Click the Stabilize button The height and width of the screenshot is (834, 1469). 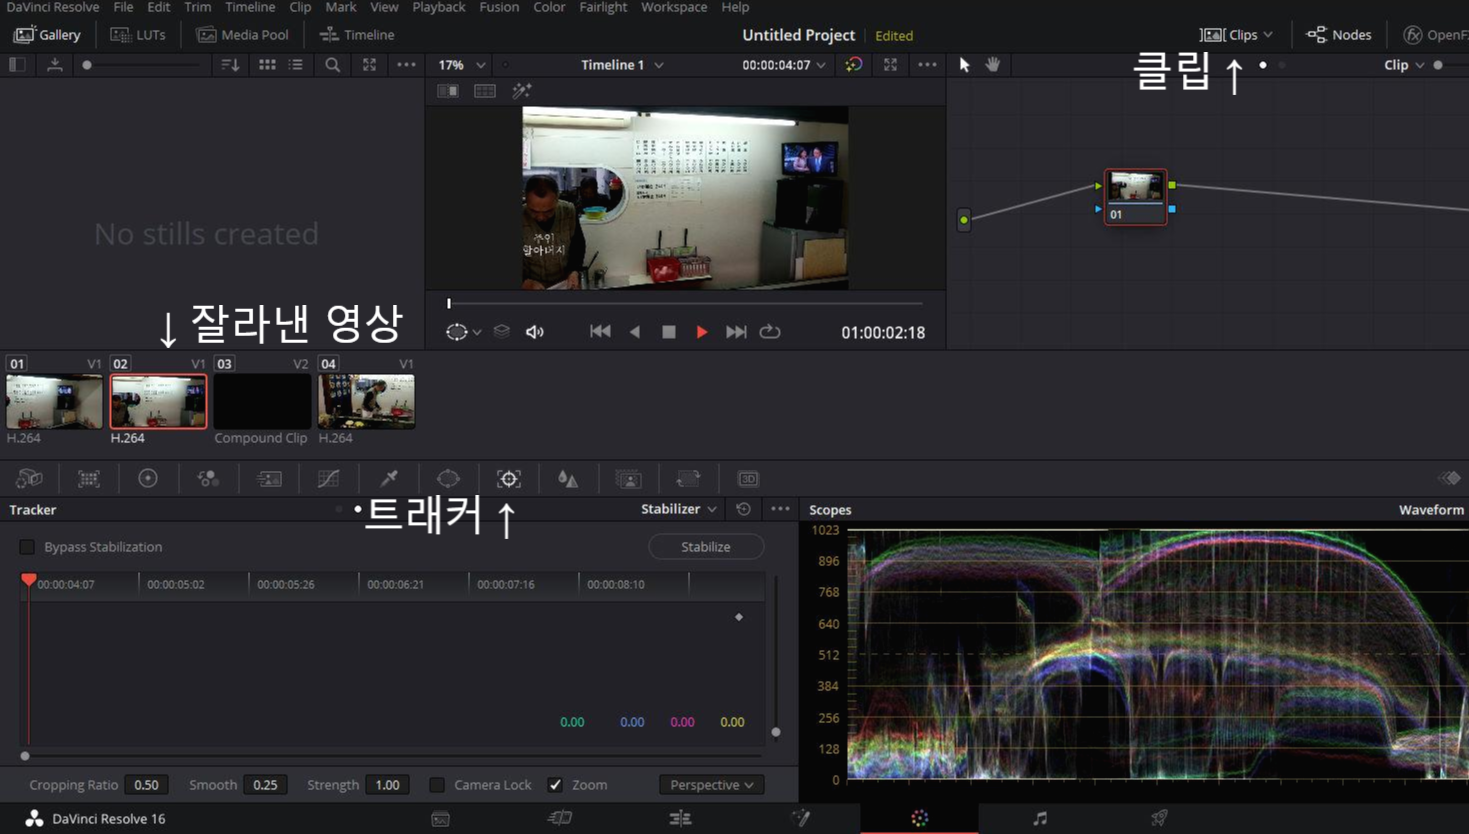[x=705, y=546]
